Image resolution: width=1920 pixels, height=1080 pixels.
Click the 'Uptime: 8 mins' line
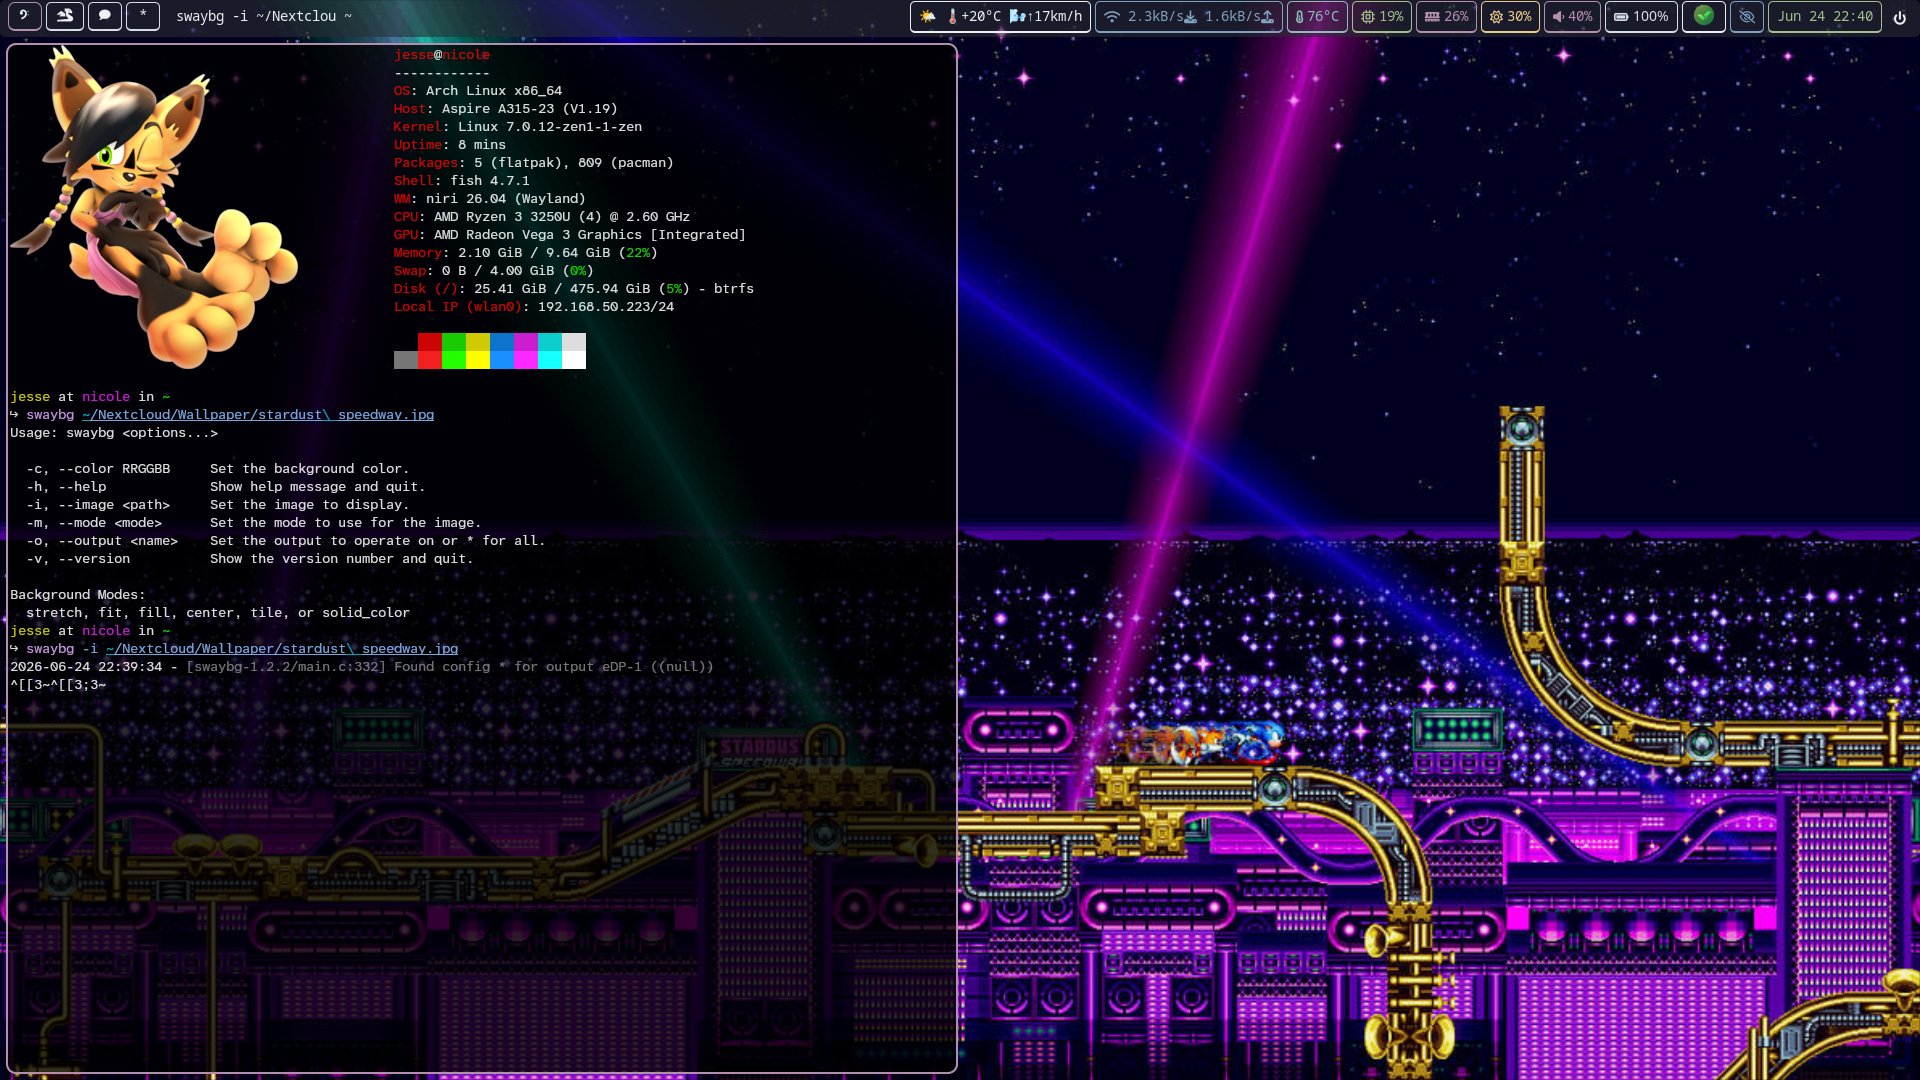click(x=450, y=145)
